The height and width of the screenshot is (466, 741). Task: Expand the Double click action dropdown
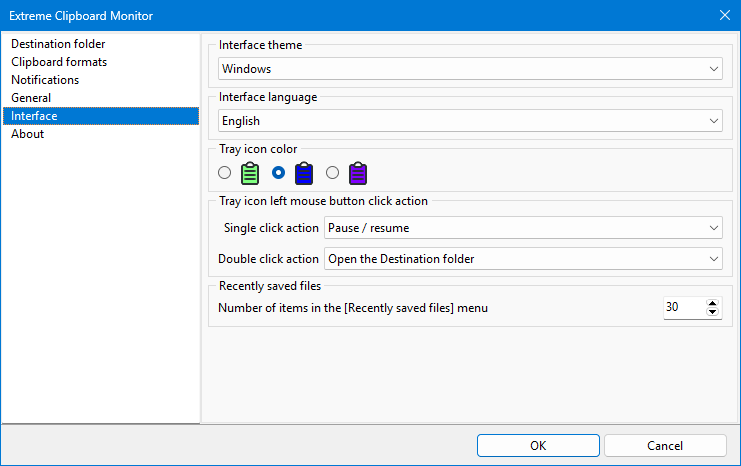(x=523, y=259)
